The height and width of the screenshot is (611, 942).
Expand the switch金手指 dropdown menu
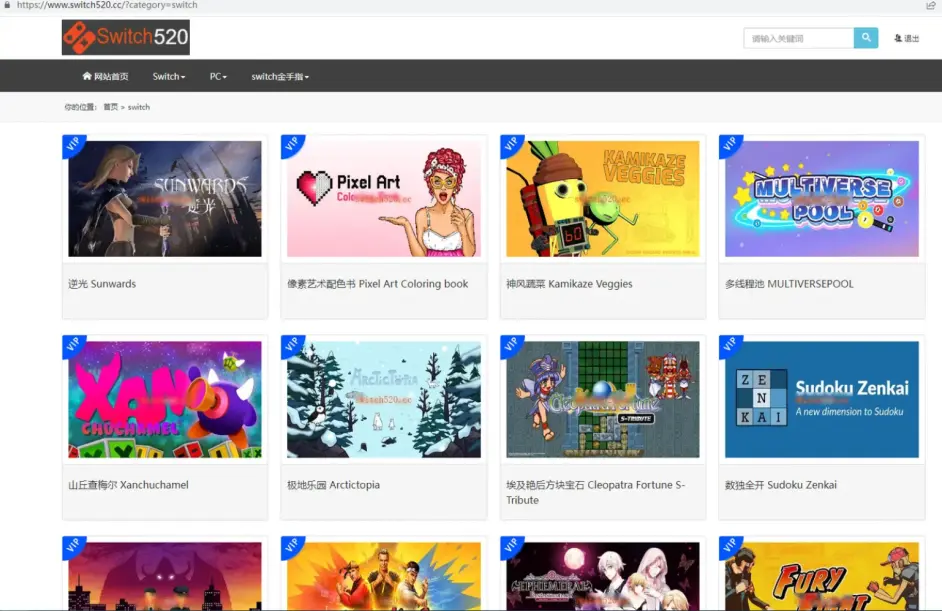(x=280, y=76)
